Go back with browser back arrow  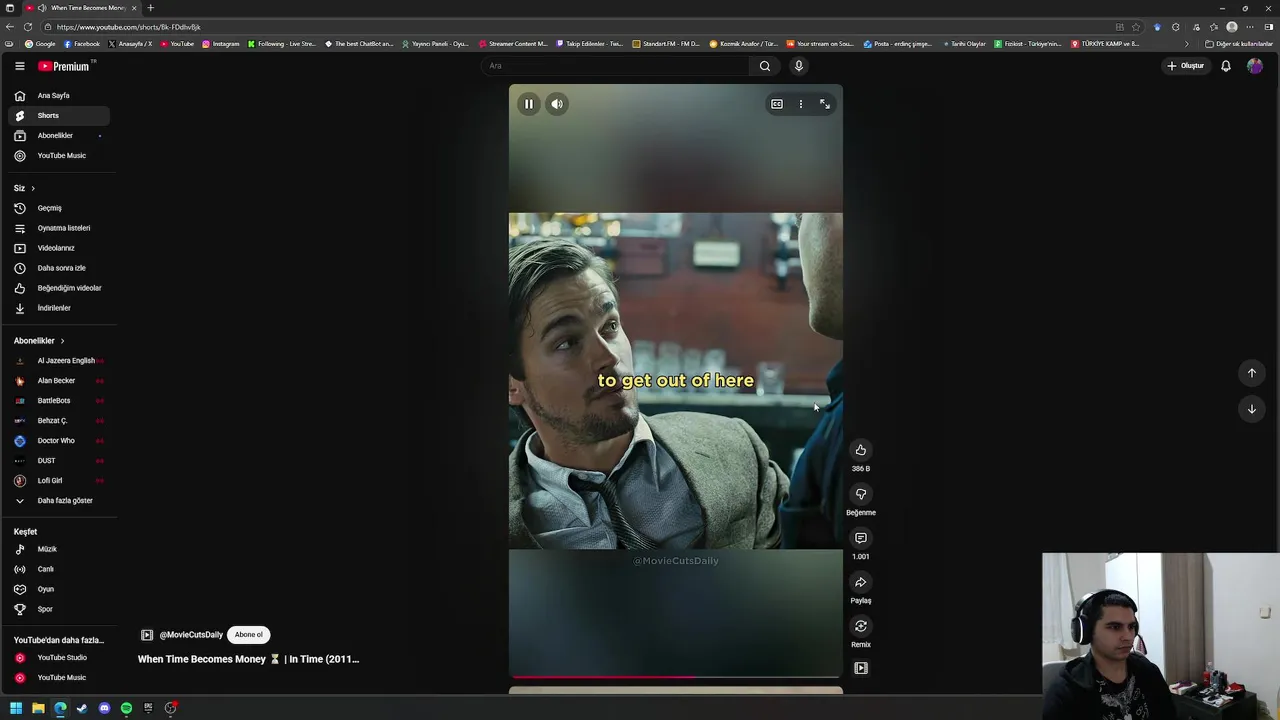point(10,27)
